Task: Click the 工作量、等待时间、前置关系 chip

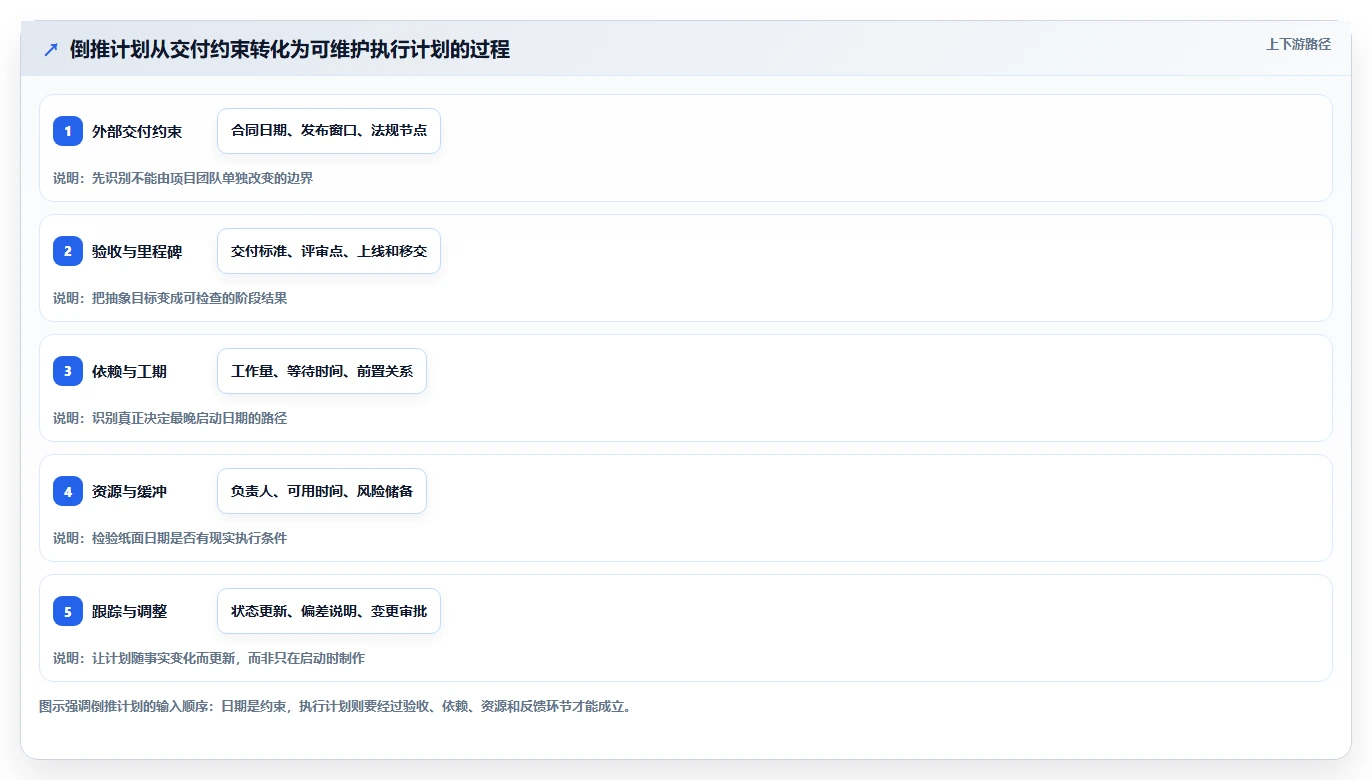Action: pos(322,371)
